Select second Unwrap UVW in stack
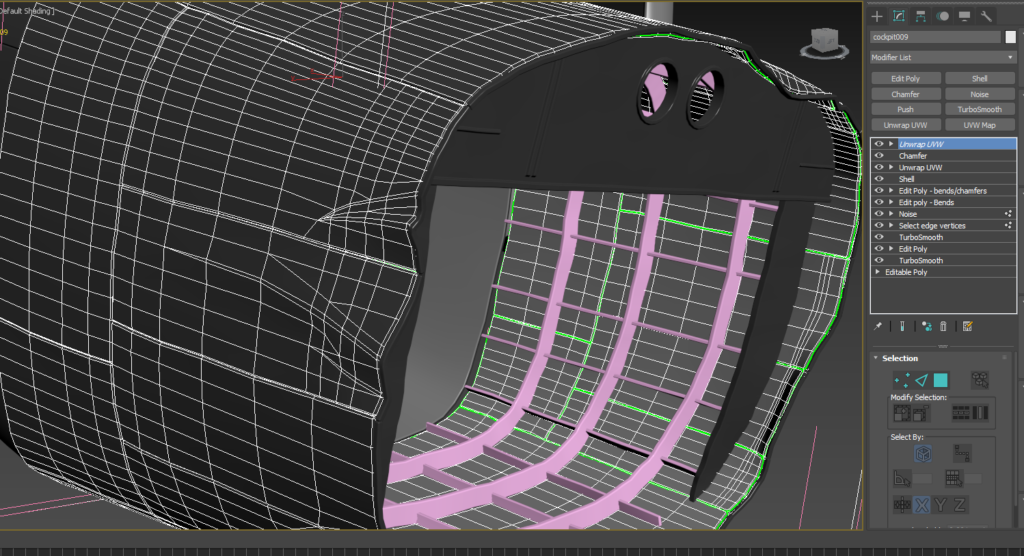Viewport: 1024px width, 556px height. tap(920, 167)
